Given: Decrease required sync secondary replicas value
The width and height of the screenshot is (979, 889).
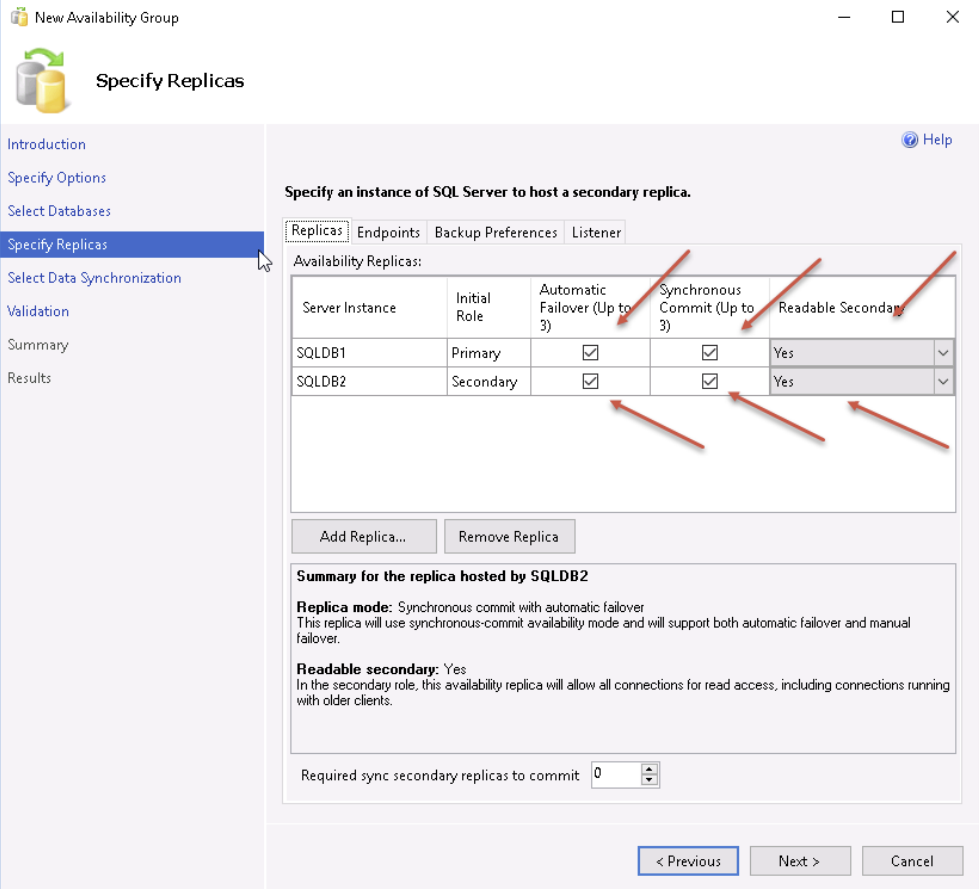Looking at the screenshot, I should pyautogui.click(x=649, y=779).
